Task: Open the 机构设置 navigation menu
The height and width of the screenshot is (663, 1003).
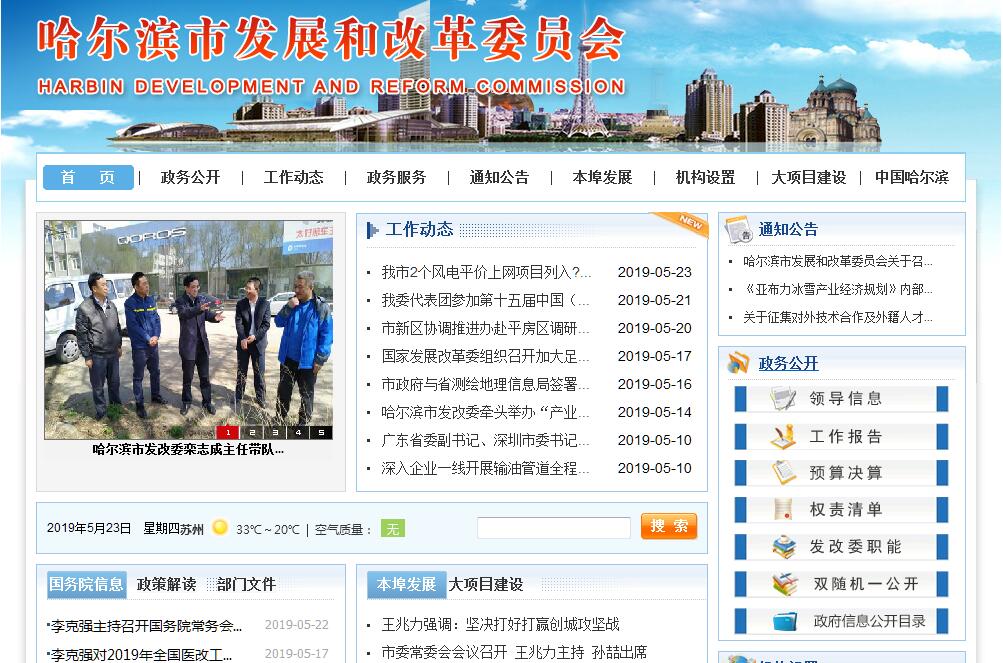Action: 706,177
